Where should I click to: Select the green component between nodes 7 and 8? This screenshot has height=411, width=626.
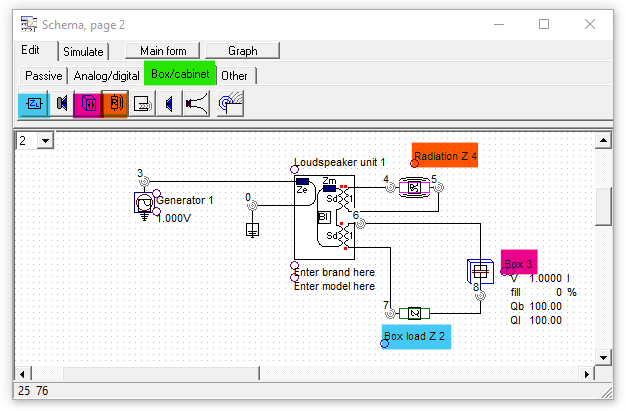[413, 313]
